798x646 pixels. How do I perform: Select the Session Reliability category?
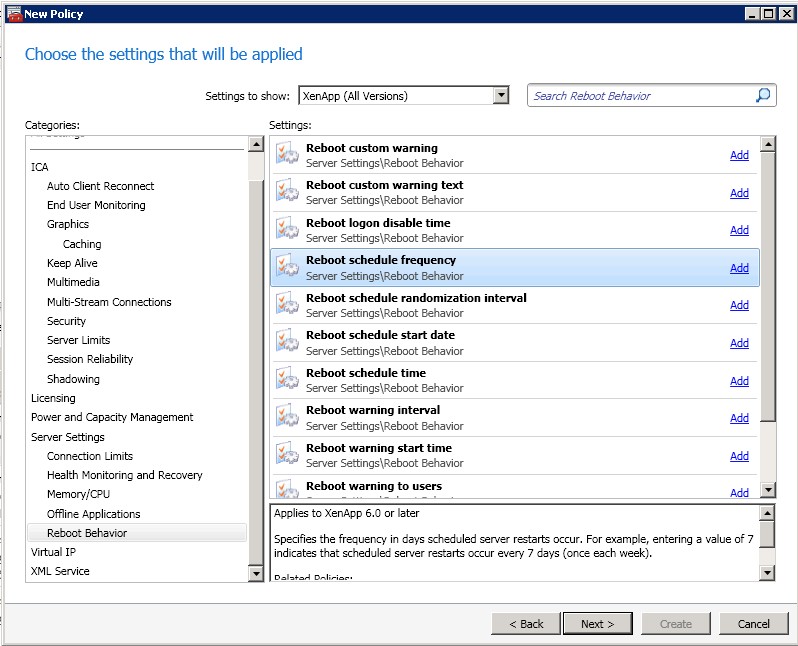[x=90, y=359]
